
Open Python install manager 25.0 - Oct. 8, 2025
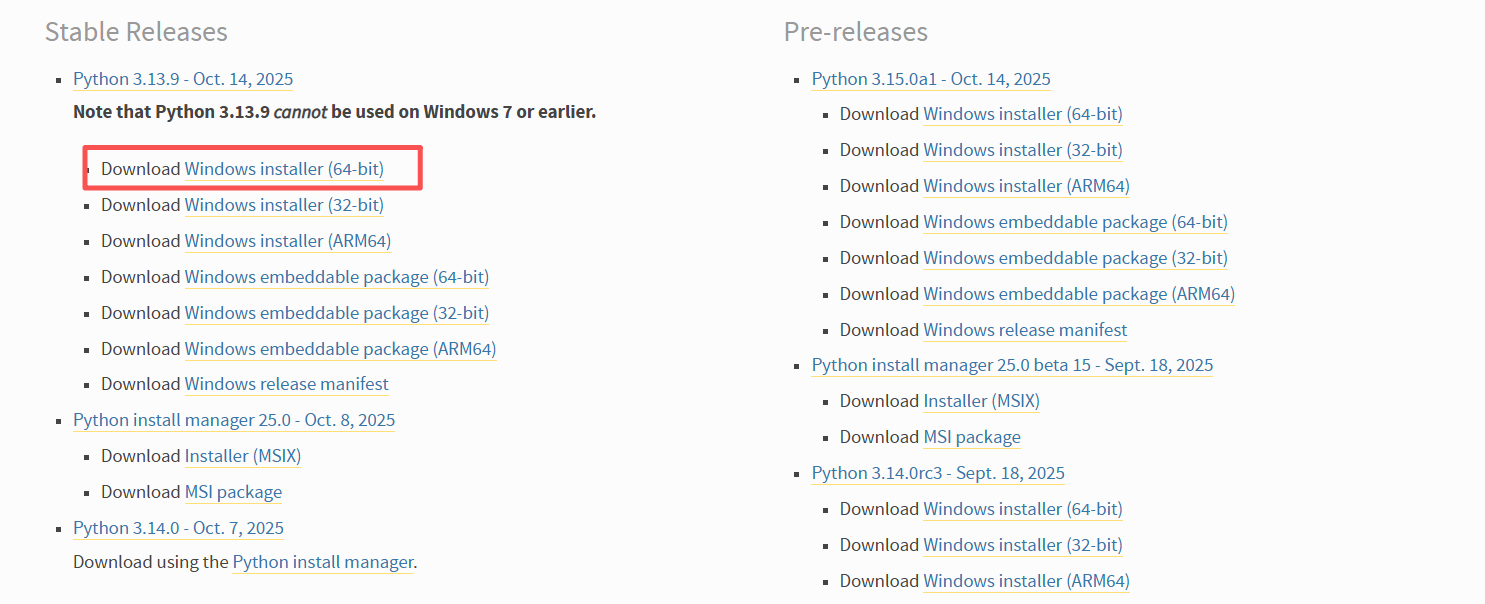pyautogui.click(x=234, y=420)
